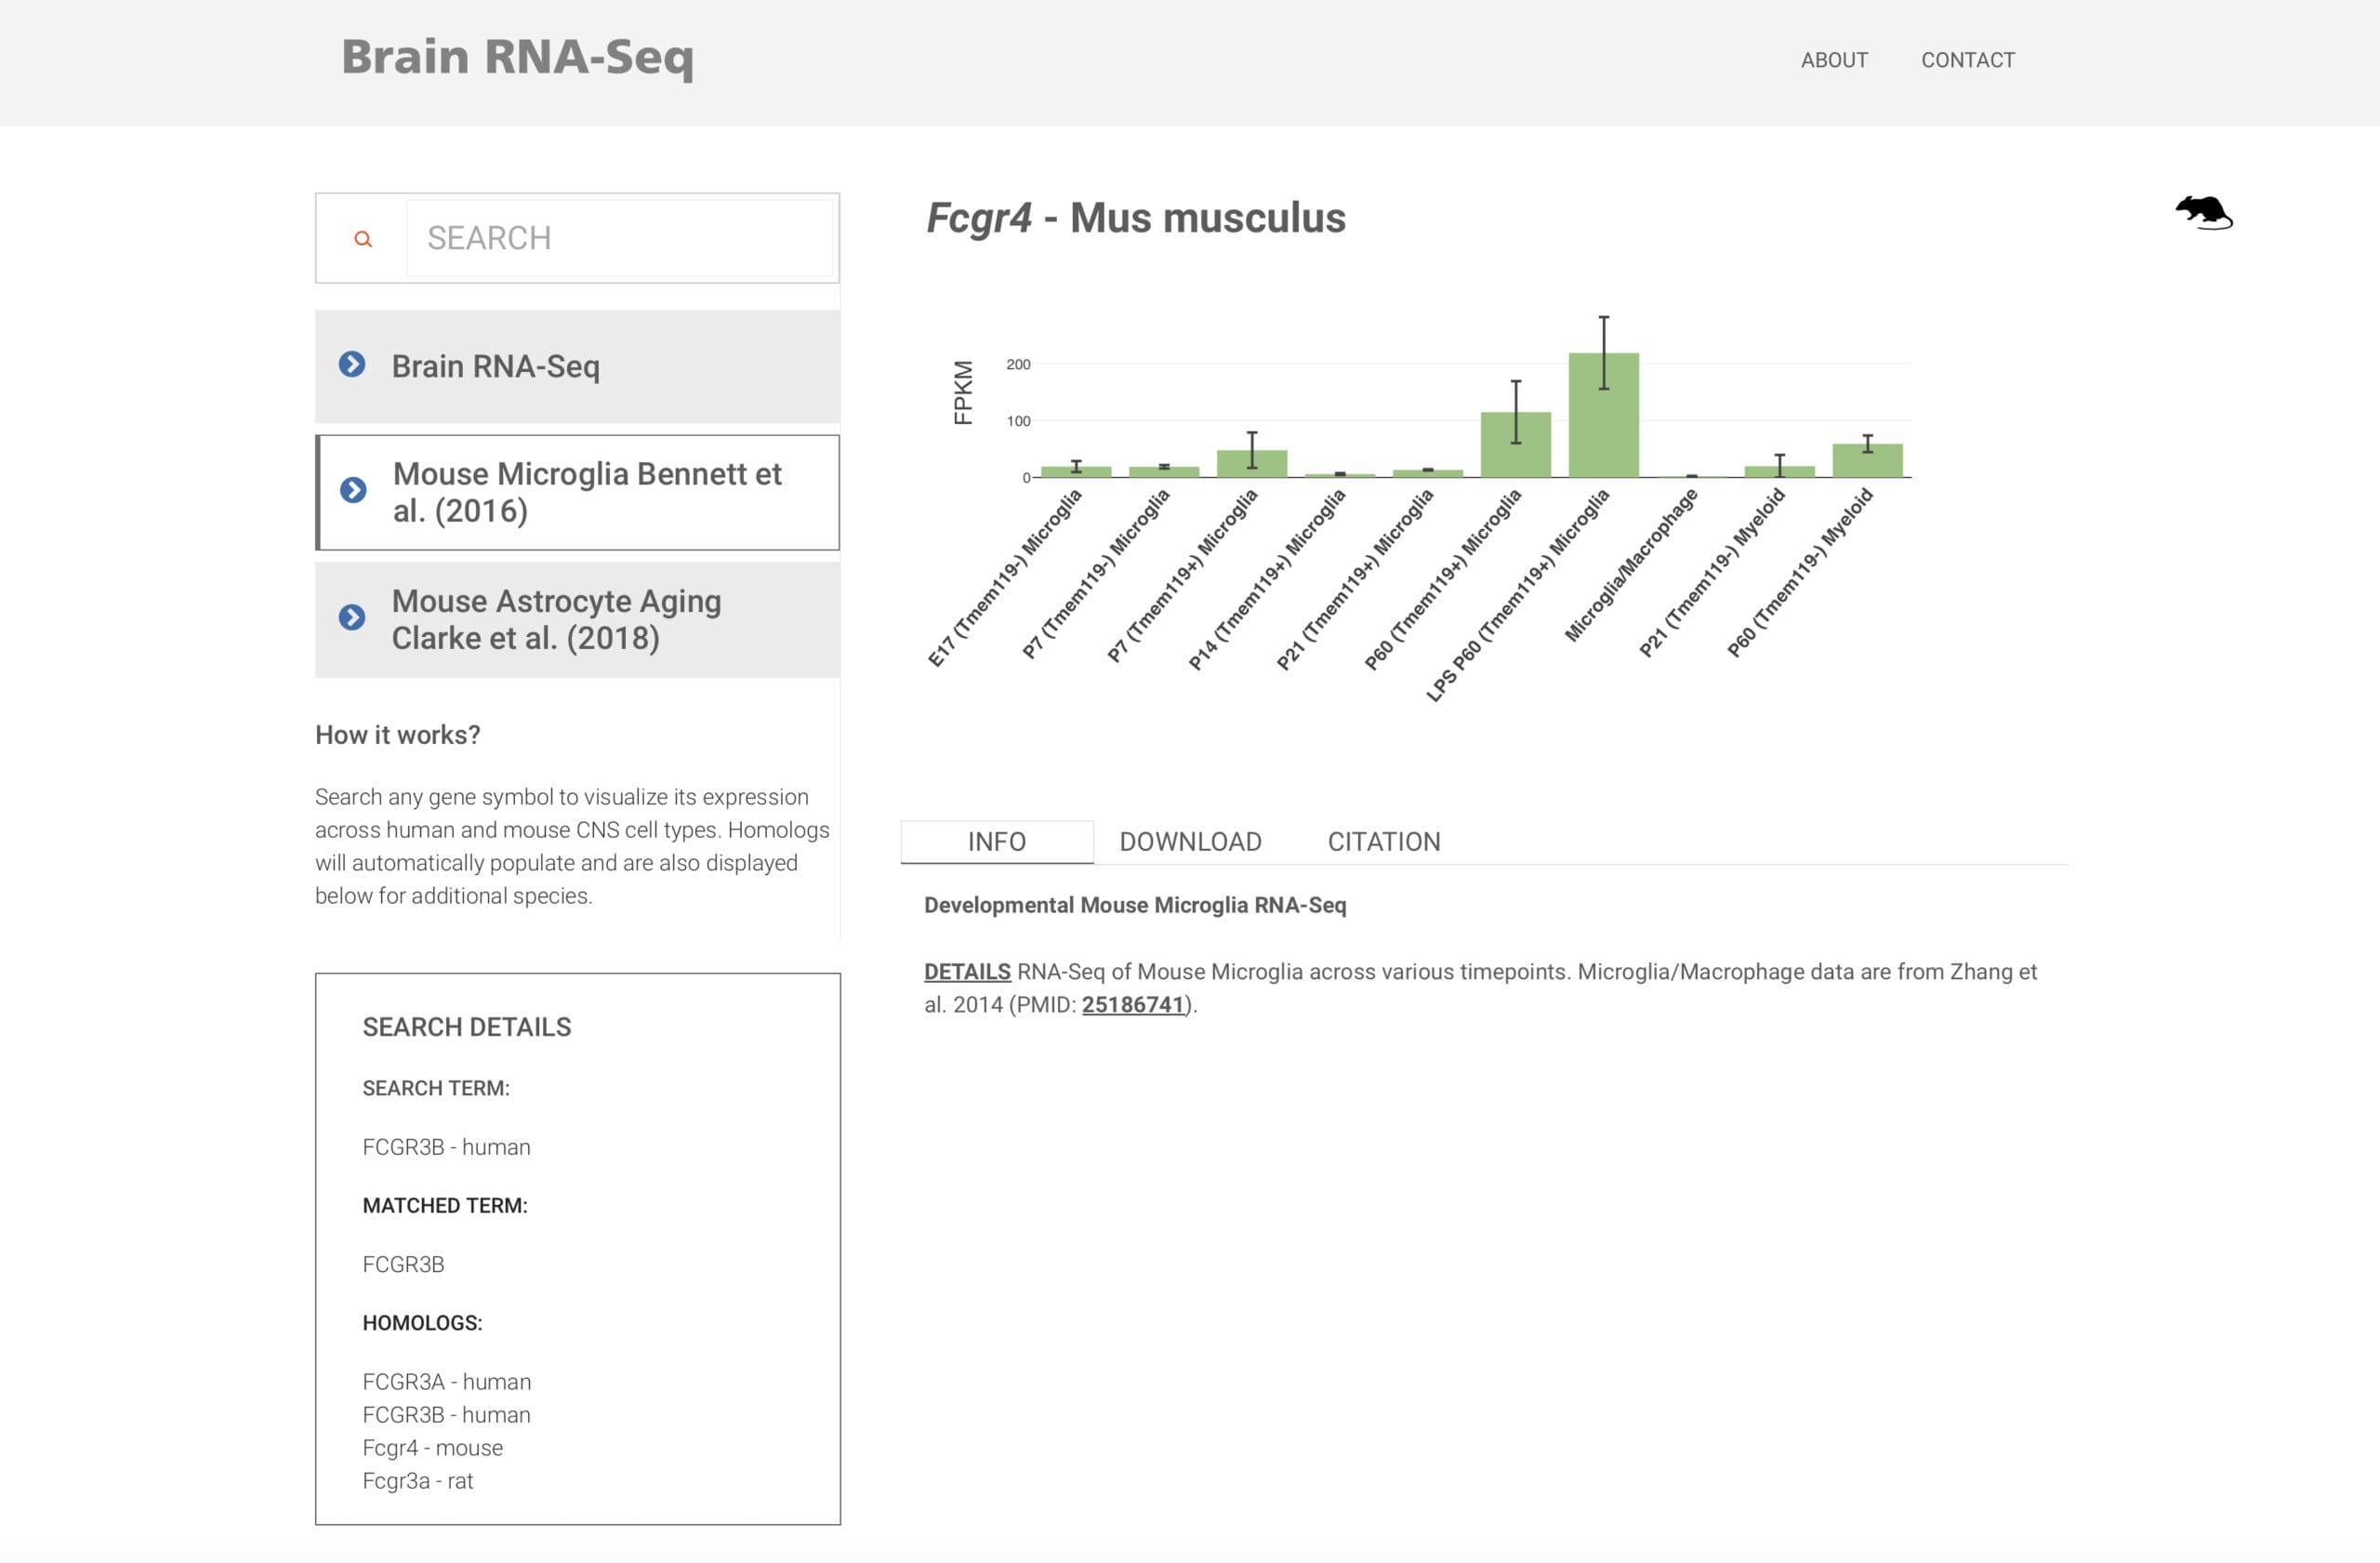Click the orange search magnifier icon
This screenshot has height=1563, width=2380.
tap(363, 239)
